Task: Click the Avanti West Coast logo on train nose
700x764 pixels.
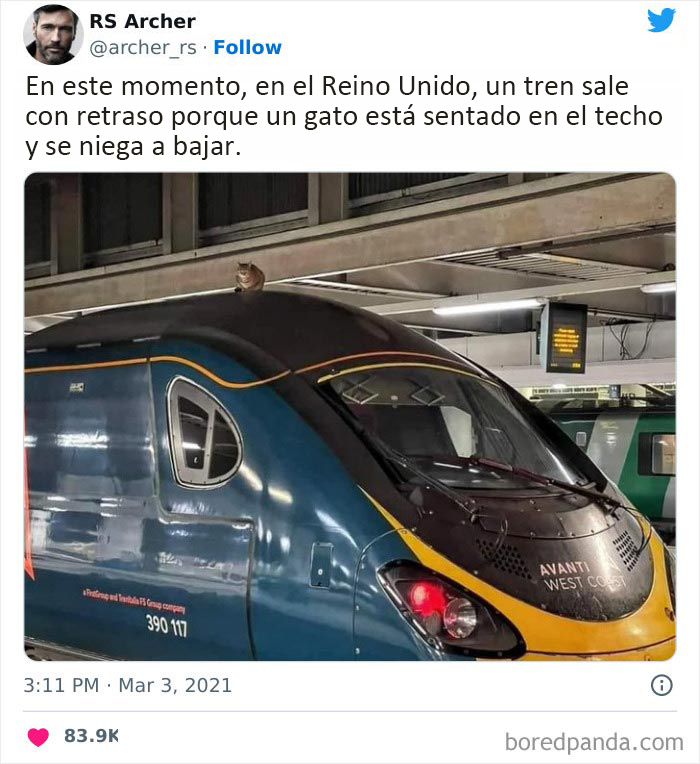Action: [x=582, y=576]
